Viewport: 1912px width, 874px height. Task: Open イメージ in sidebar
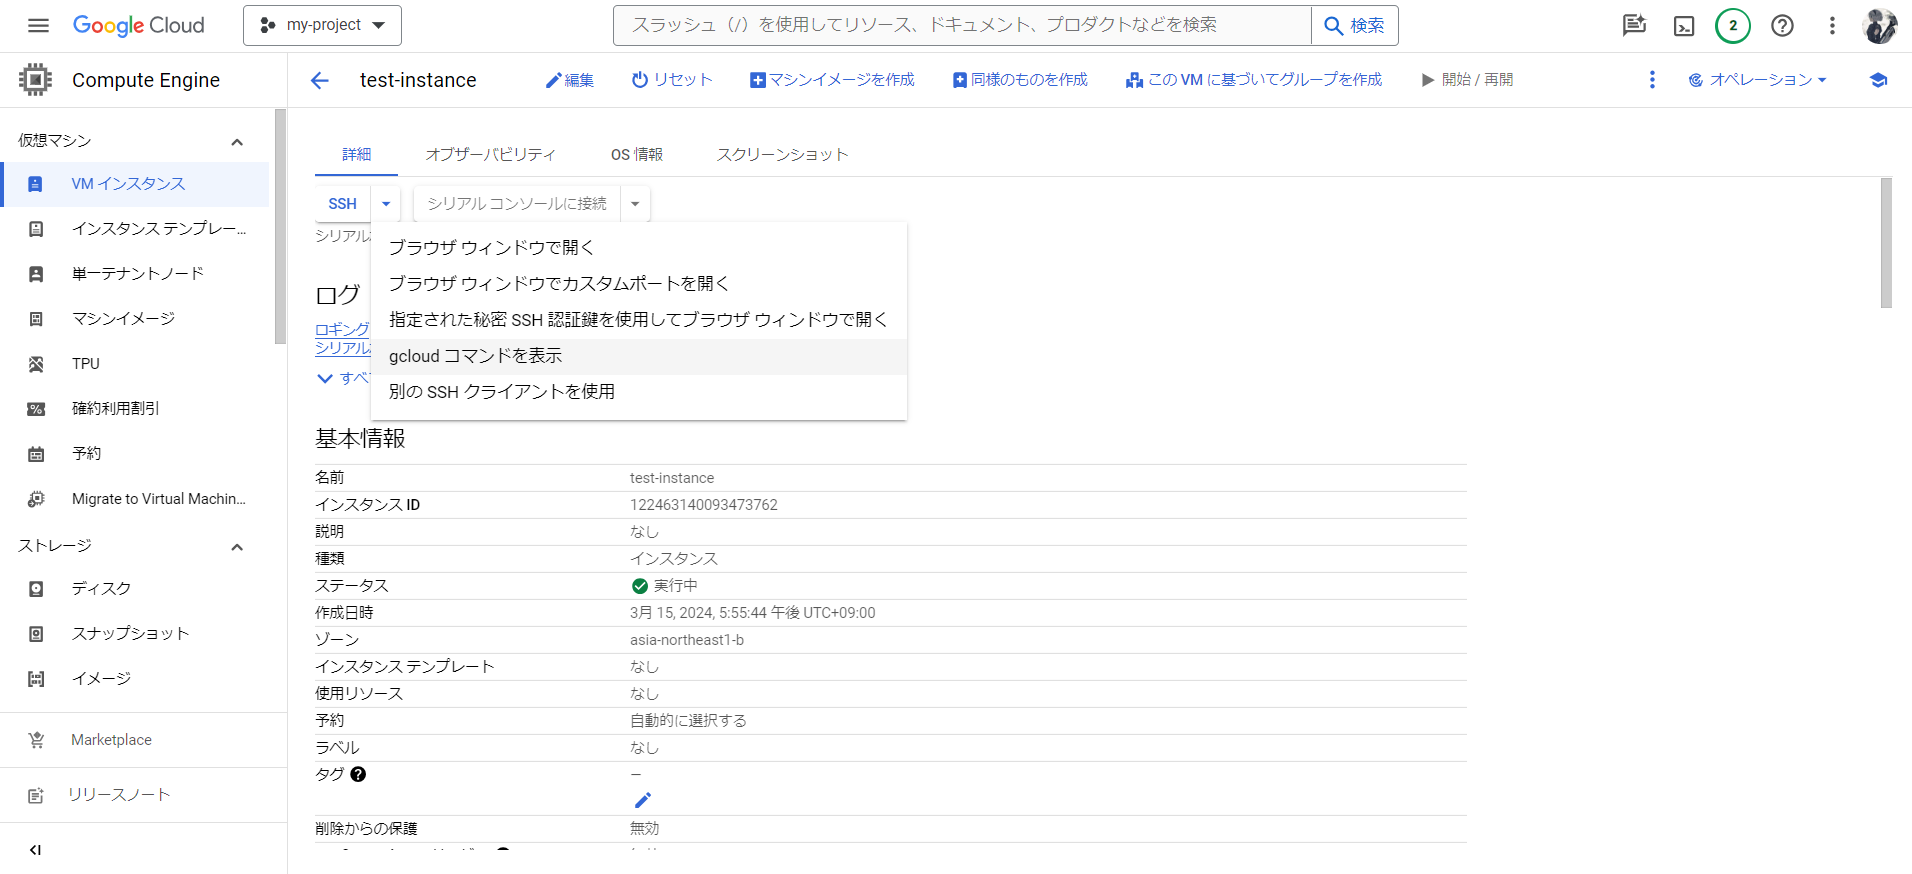[135, 679]
